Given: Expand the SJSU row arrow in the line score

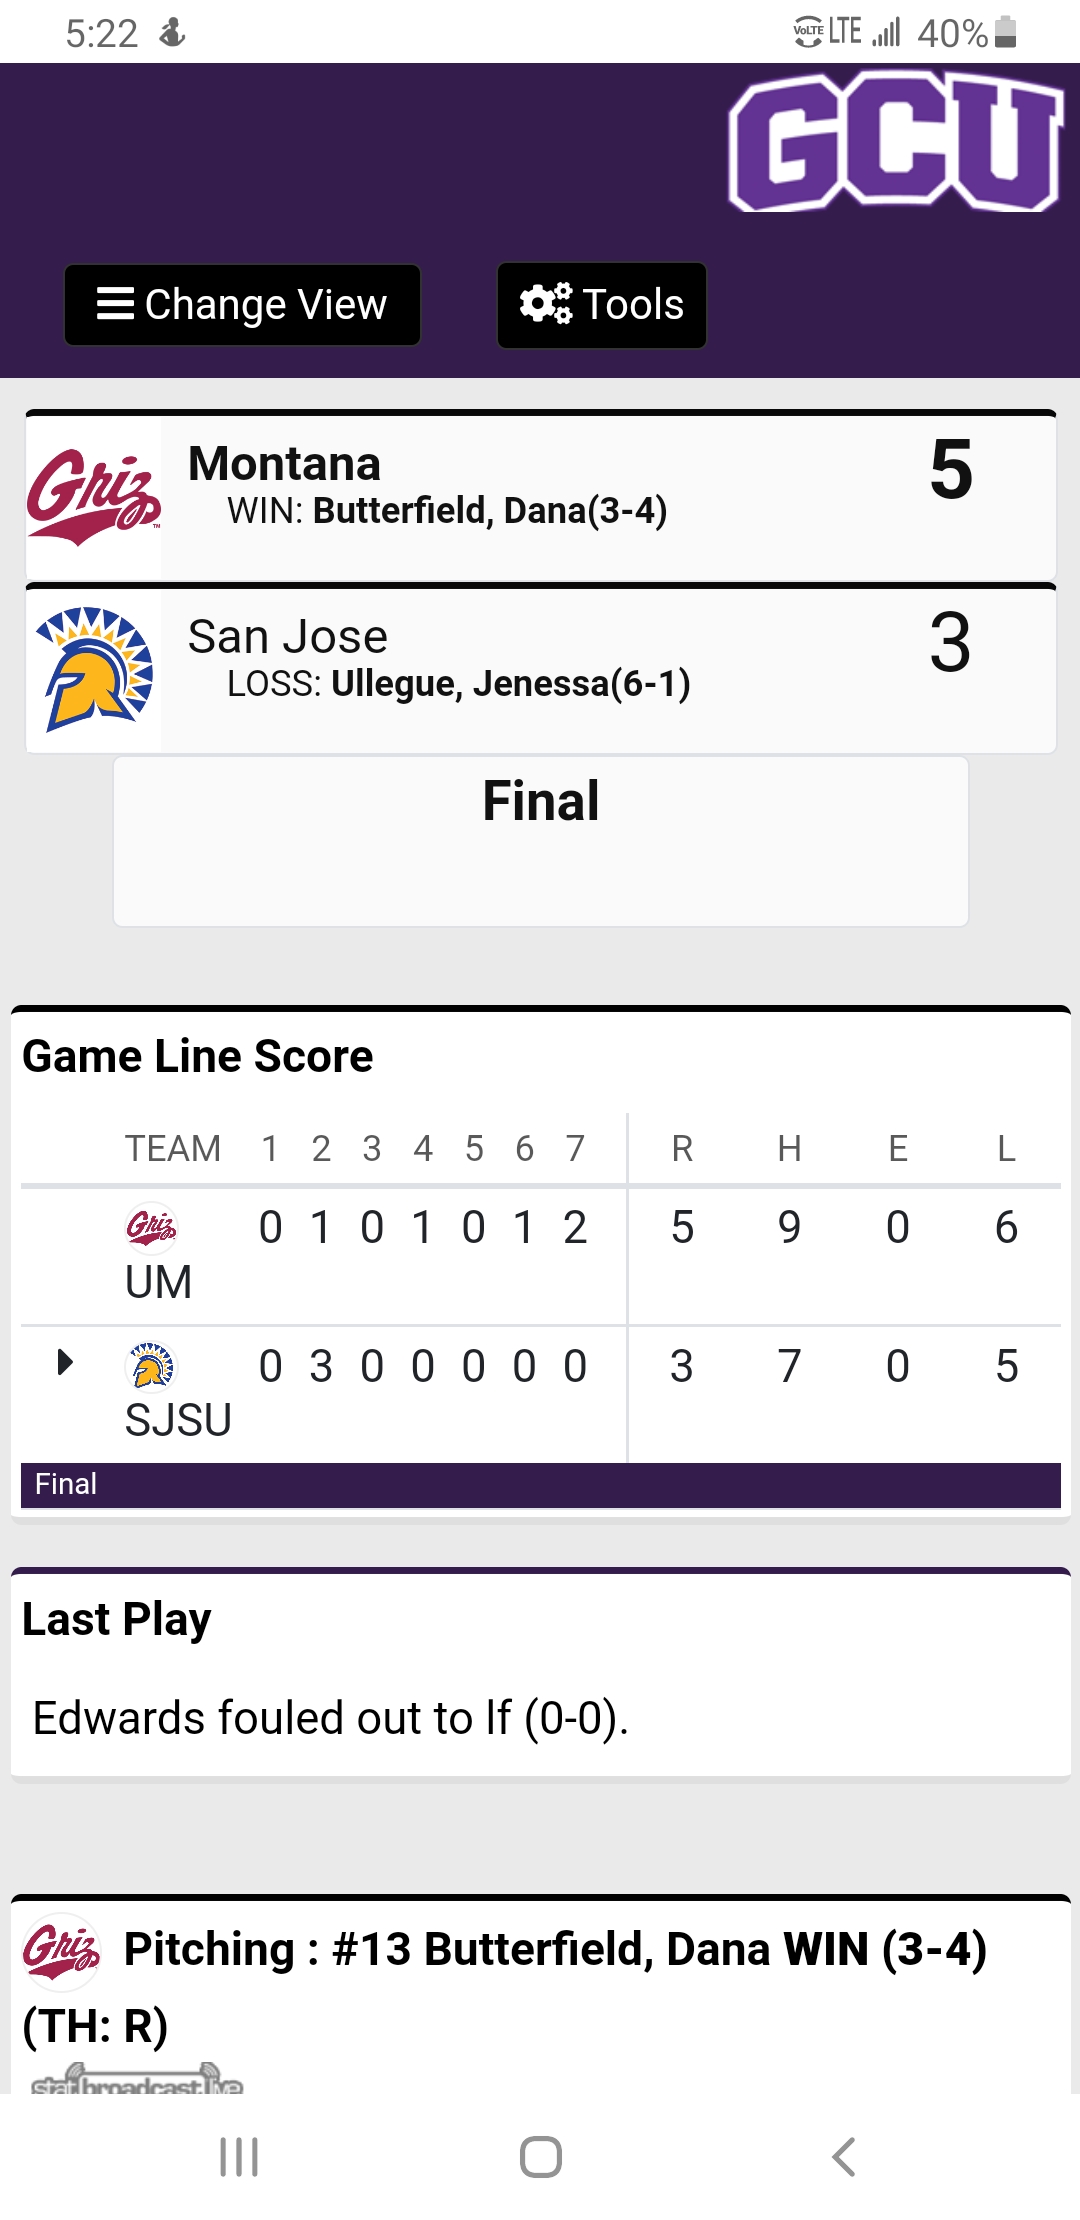Looking at the screenshot, I should coord(65,1362).
